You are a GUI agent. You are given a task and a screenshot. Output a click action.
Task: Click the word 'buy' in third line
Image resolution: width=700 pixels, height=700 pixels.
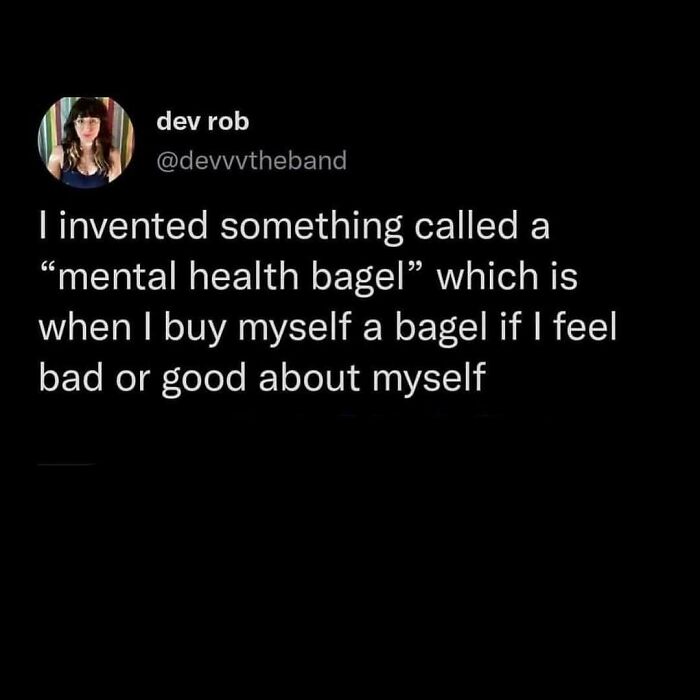194,329
